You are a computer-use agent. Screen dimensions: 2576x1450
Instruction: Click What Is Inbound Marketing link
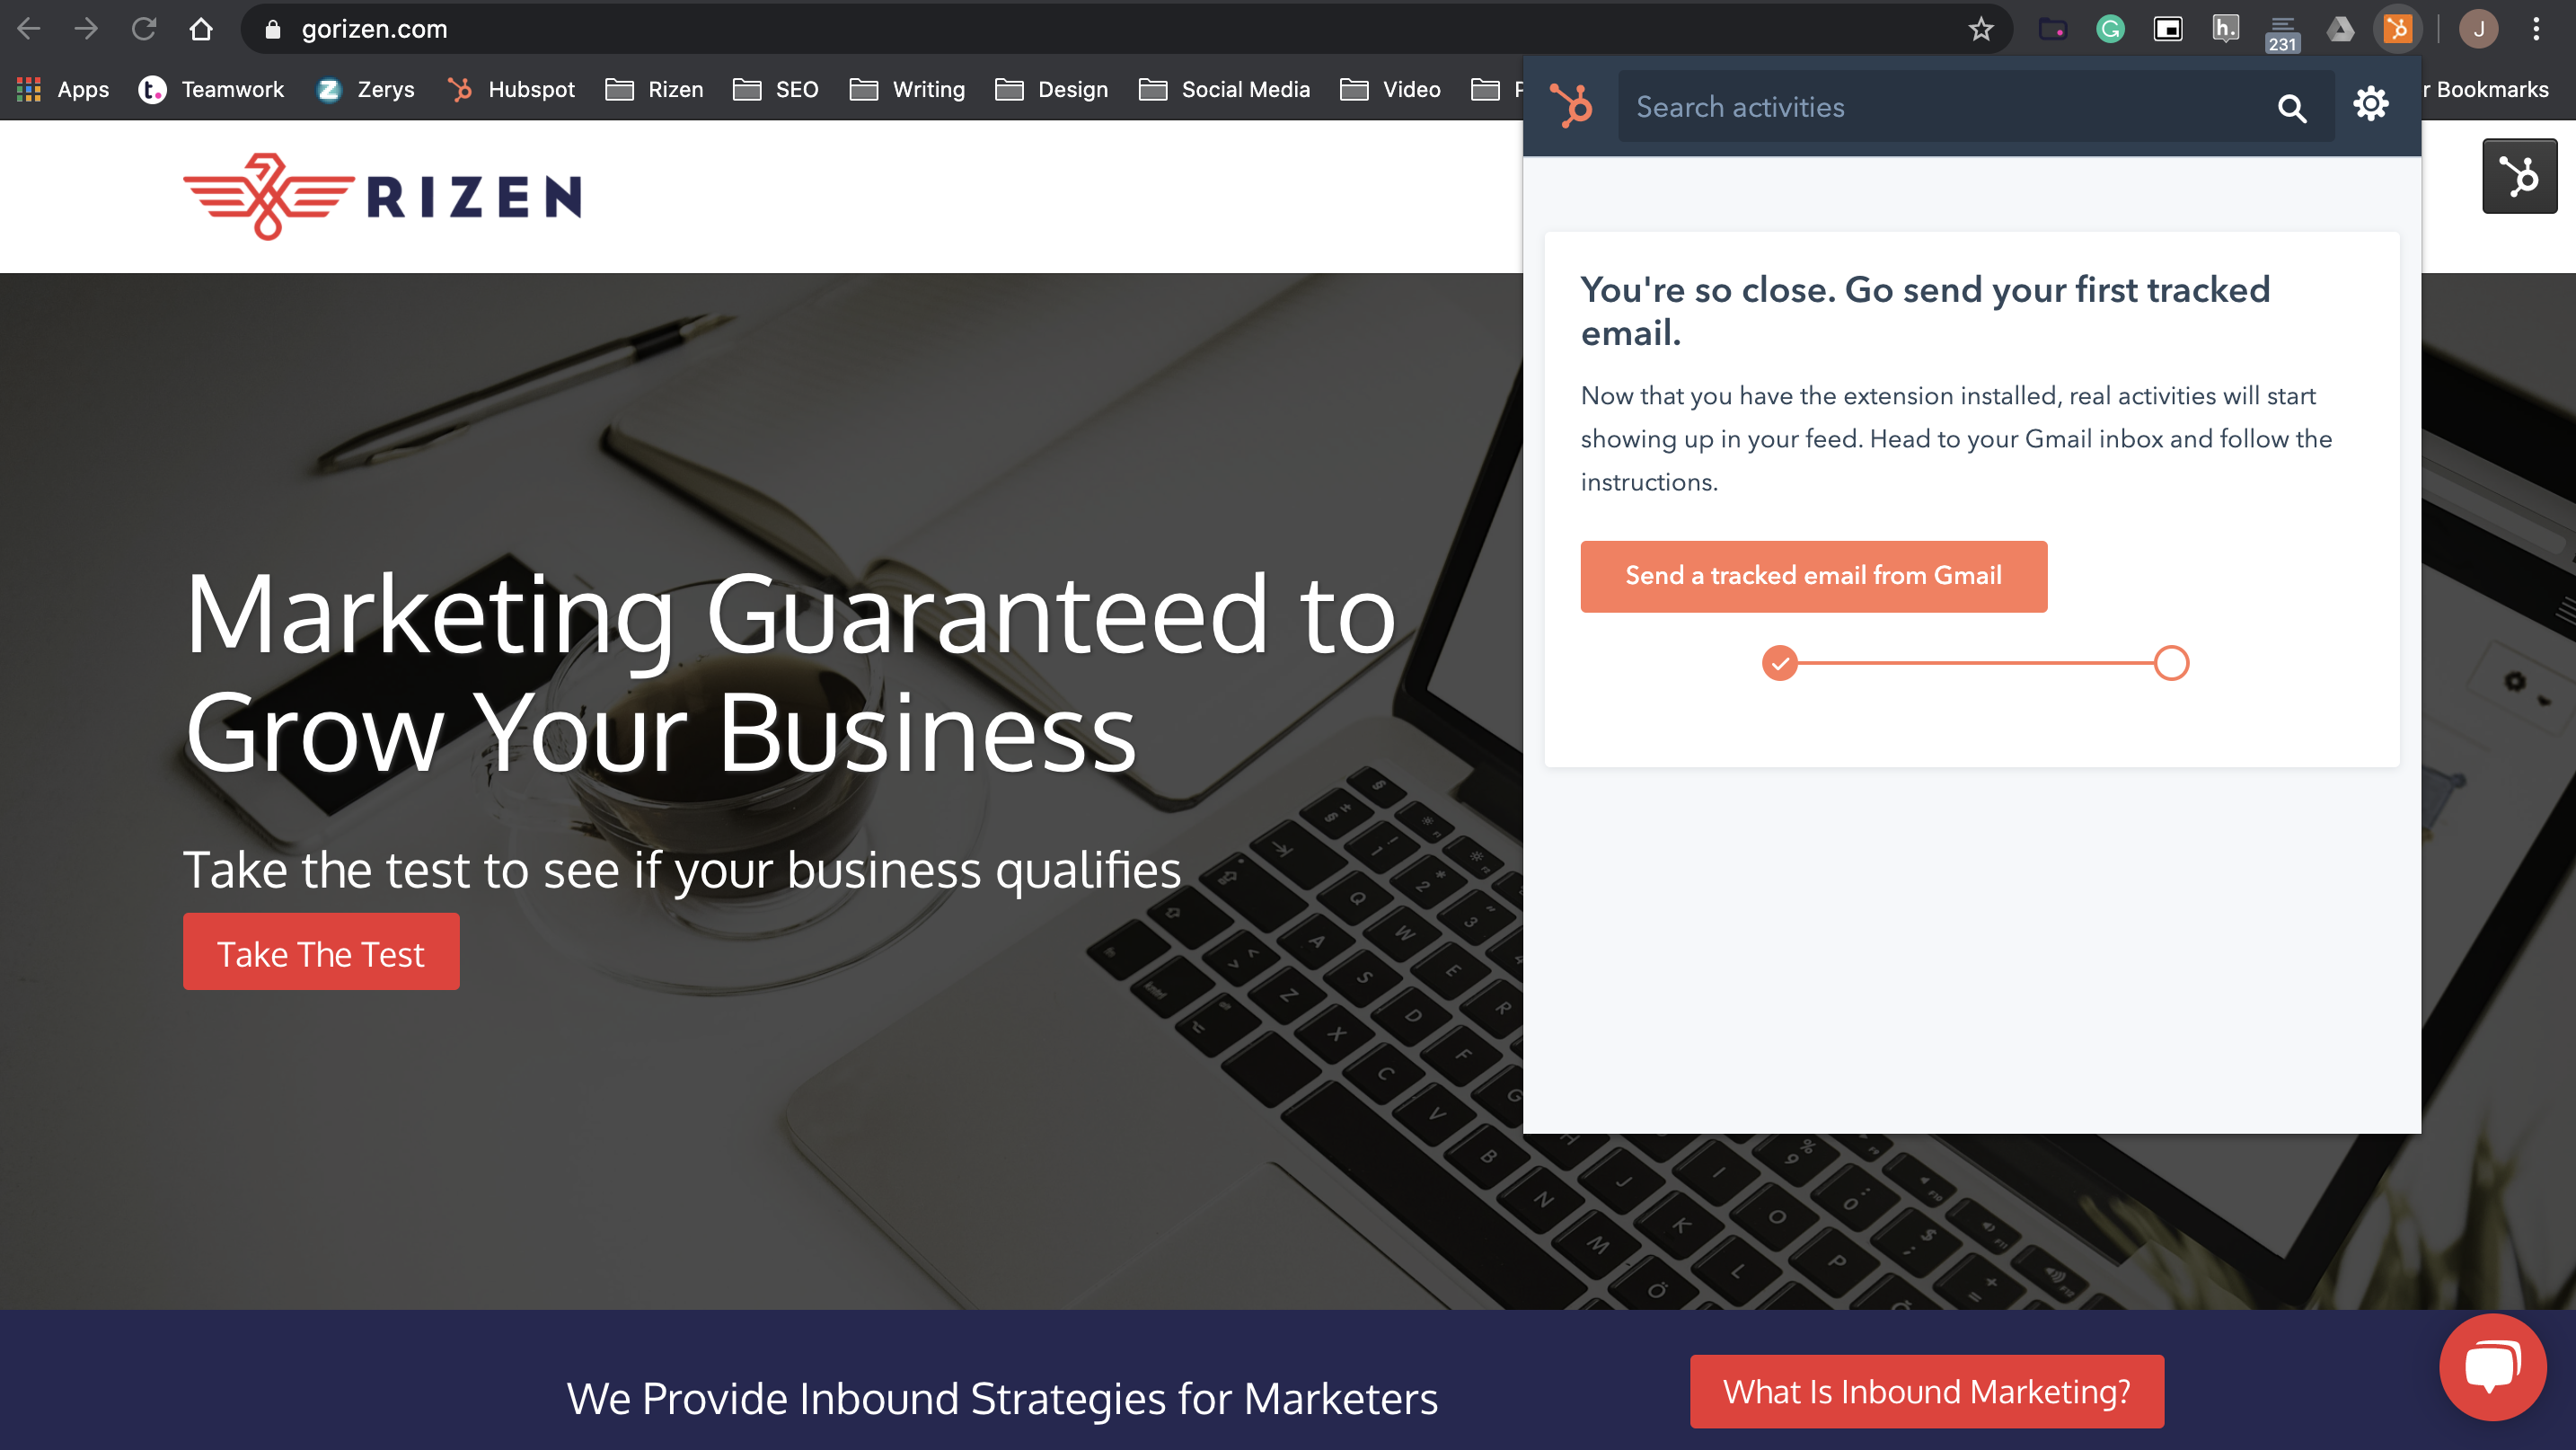click(1927, 1392)
